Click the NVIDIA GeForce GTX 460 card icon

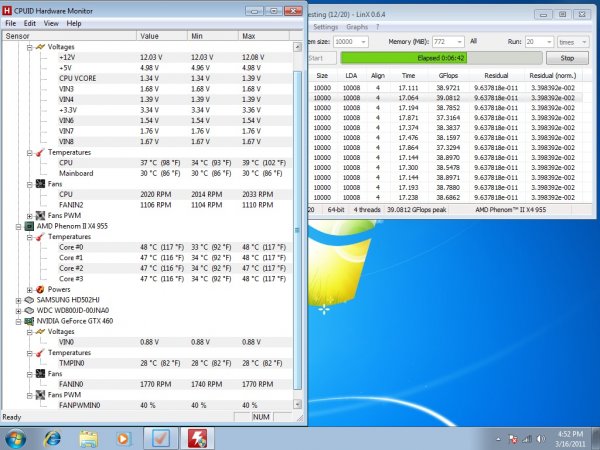29,321
